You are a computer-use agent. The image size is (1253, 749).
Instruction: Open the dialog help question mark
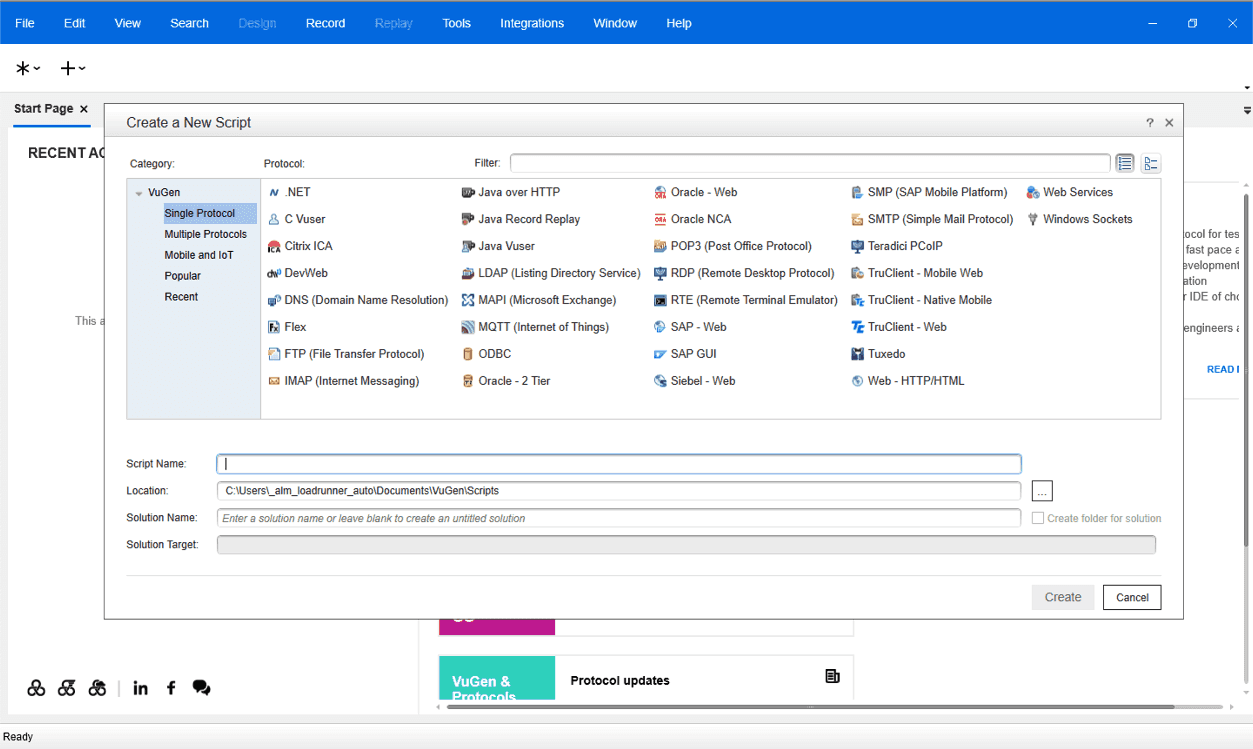(x=1150, y=123)
